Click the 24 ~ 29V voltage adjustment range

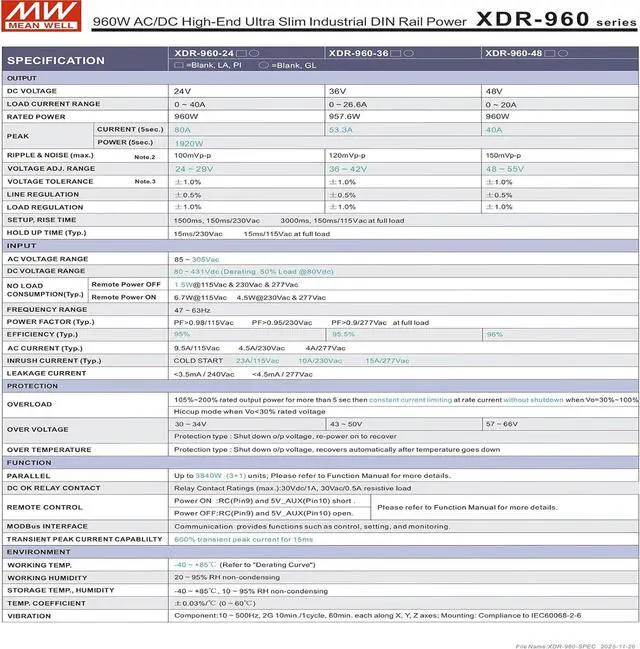point(194,169)
